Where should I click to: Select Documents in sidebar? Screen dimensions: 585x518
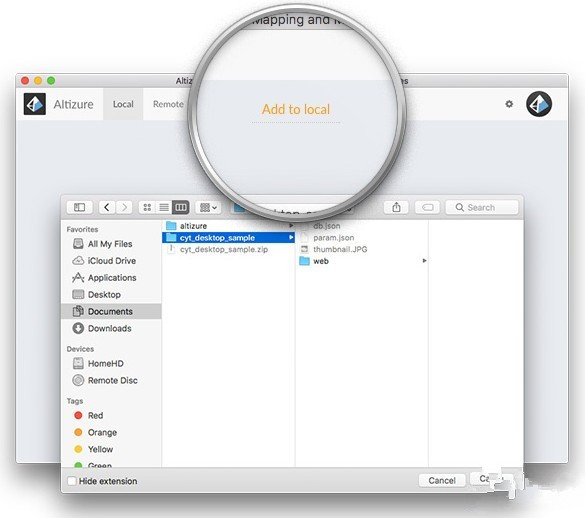[x=111, y=311]
